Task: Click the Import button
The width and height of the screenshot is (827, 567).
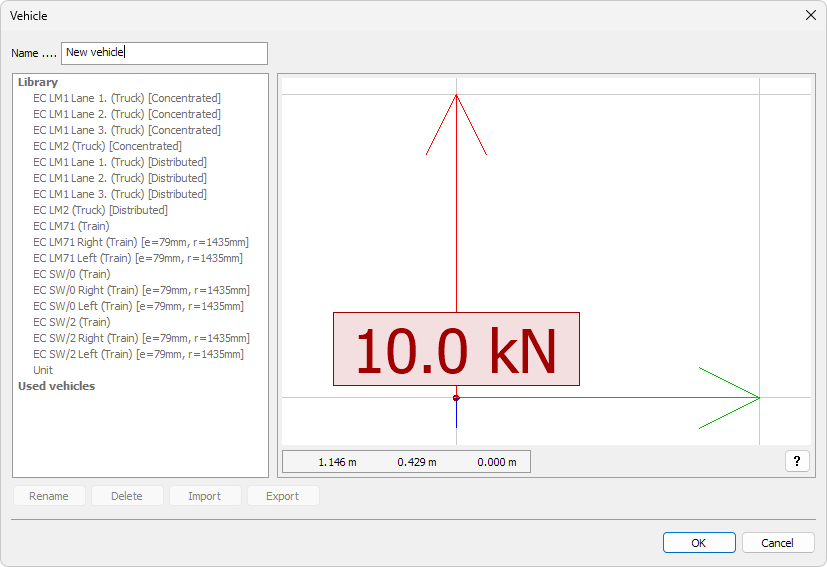Action: click(x=204, y=496)
